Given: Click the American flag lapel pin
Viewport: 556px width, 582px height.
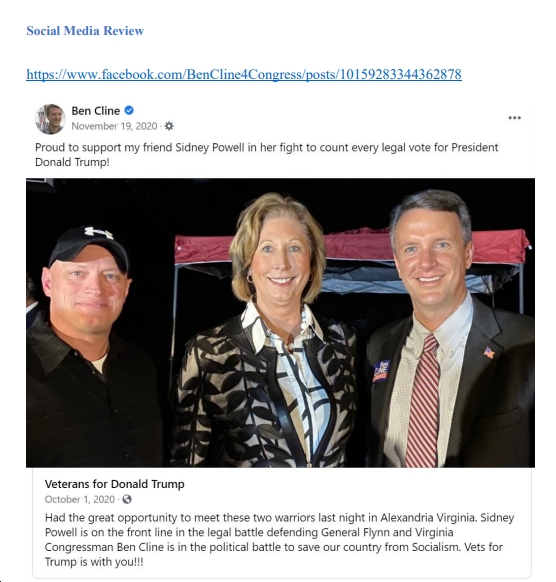Looking at the screenshot, I should point(489,353).
